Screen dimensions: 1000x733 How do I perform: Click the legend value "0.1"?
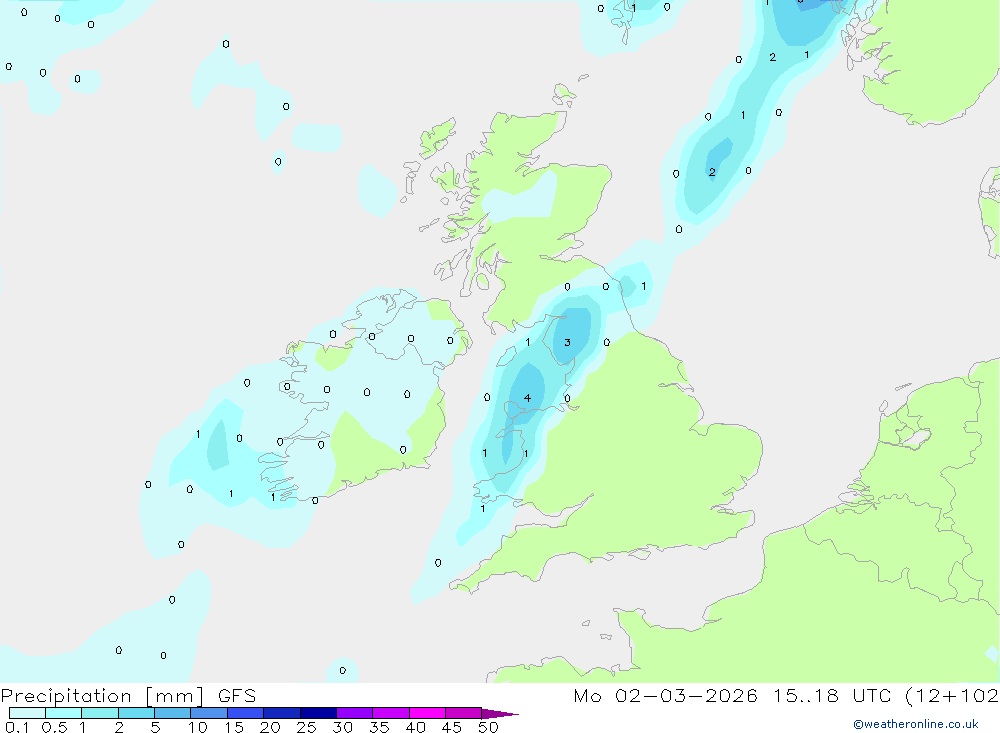click(x=17, y=727)
